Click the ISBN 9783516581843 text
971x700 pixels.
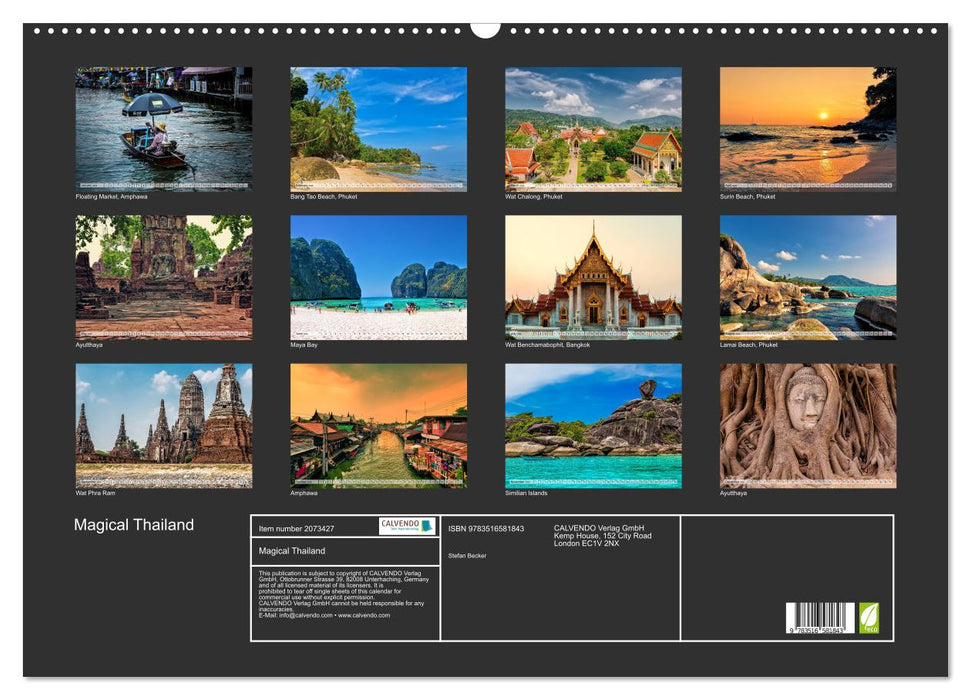[487, 527]
